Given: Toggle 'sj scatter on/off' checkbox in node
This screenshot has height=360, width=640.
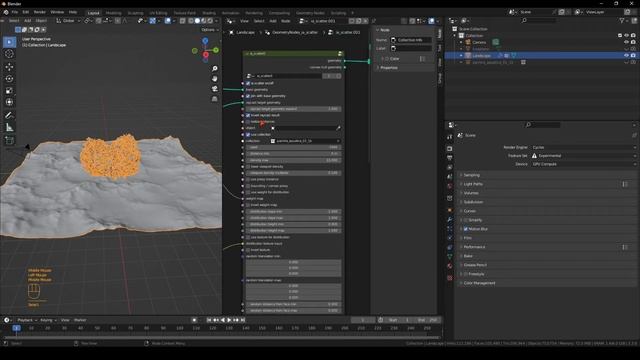Looking at the screenshot, I should (248, 83).
